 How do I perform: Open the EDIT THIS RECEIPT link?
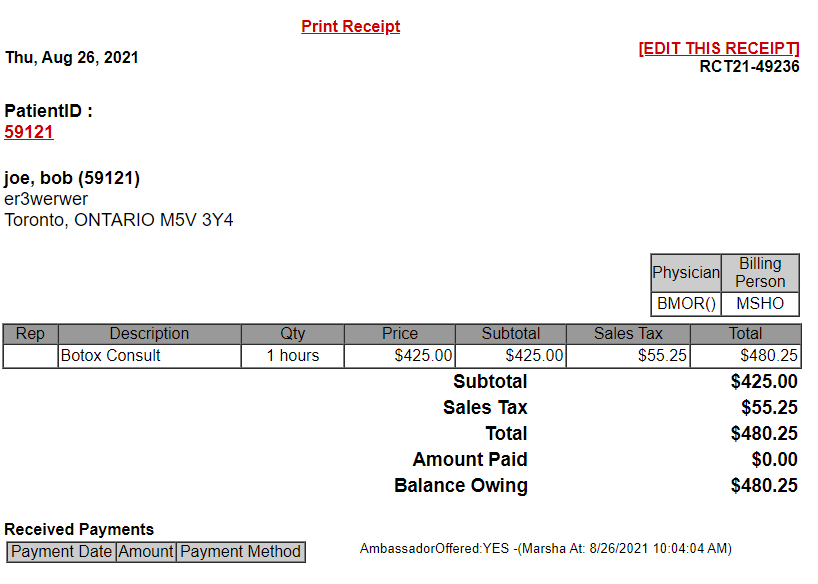coord(719,49)
